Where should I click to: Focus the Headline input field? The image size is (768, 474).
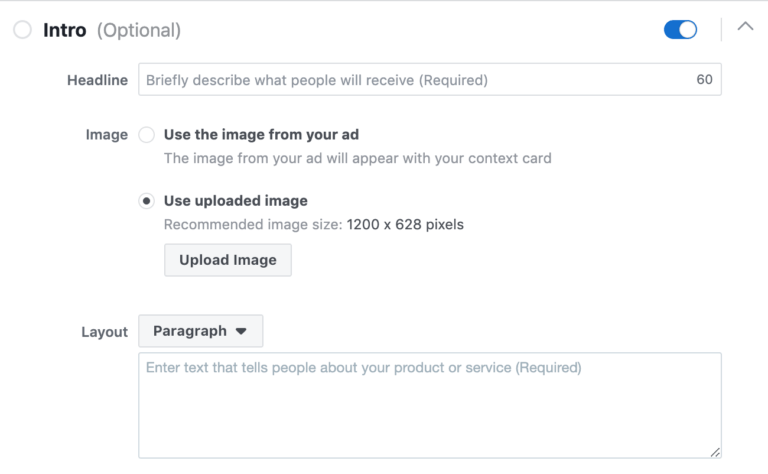tap(410, 80)
